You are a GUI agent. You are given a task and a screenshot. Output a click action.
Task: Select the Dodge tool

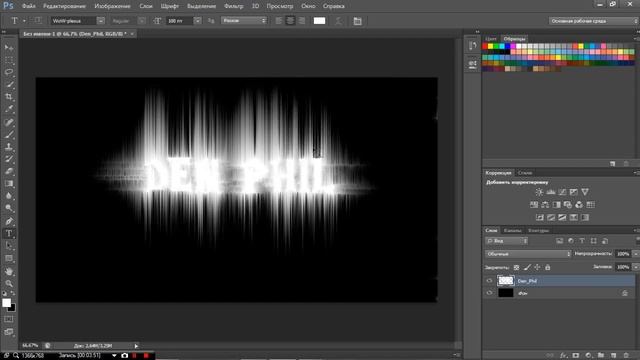click(9, 208)
